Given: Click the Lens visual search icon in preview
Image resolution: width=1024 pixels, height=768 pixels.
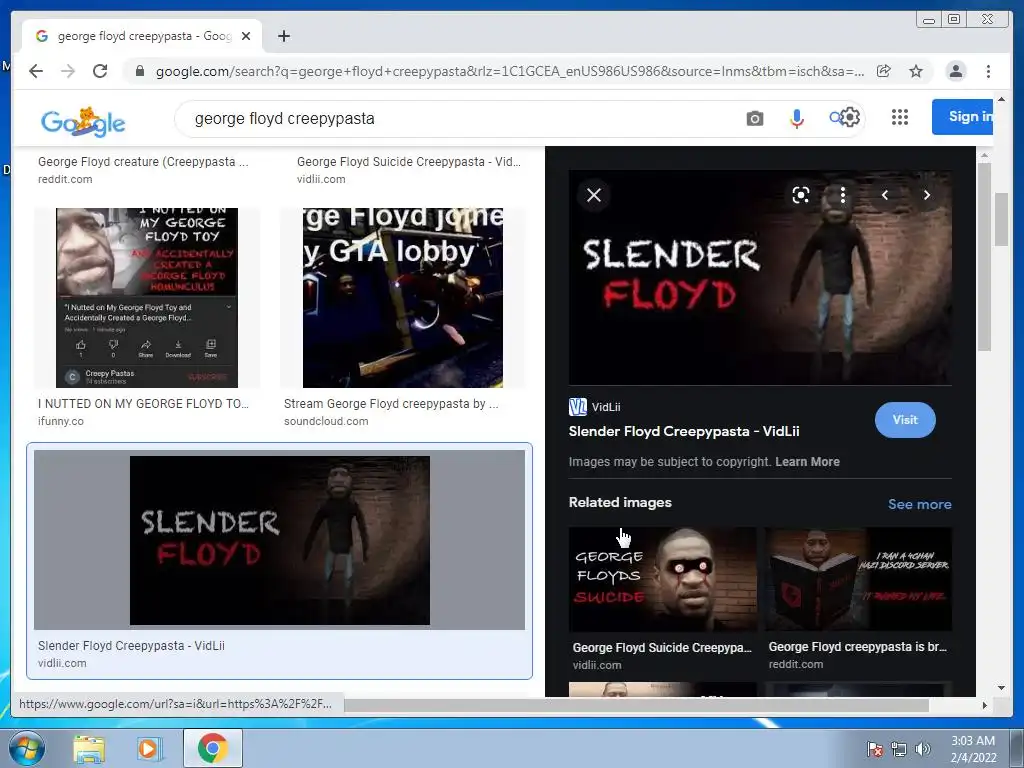Looking at the screenshot, I should [801, 195].
